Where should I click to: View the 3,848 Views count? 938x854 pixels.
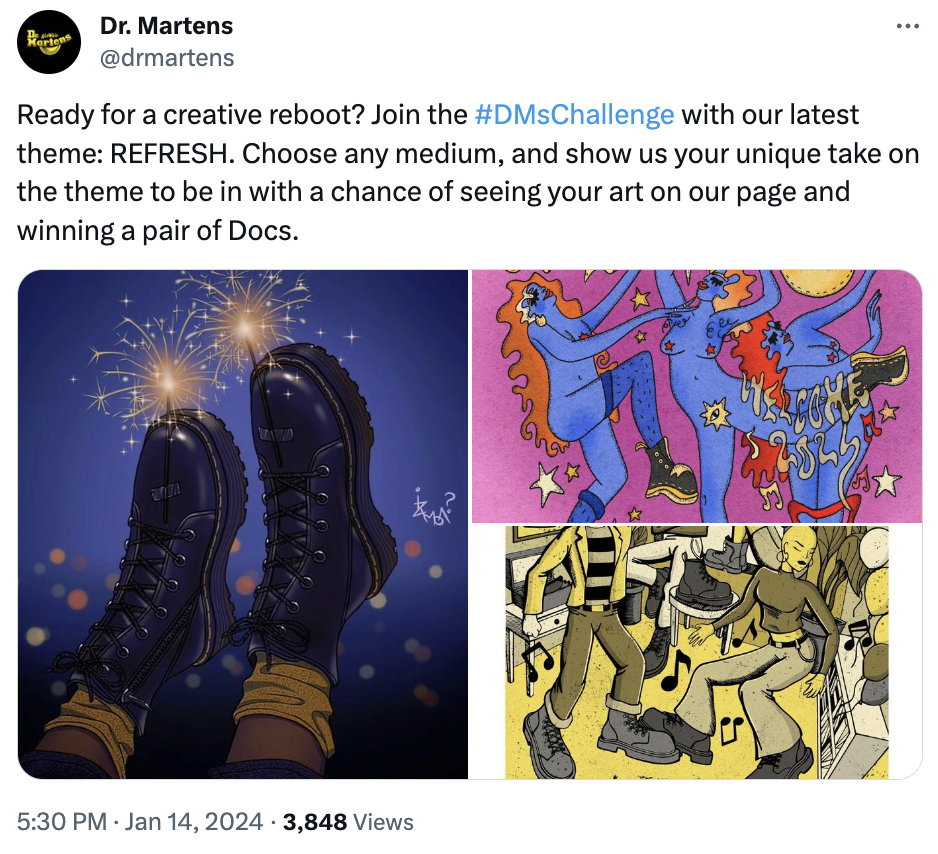348,822
